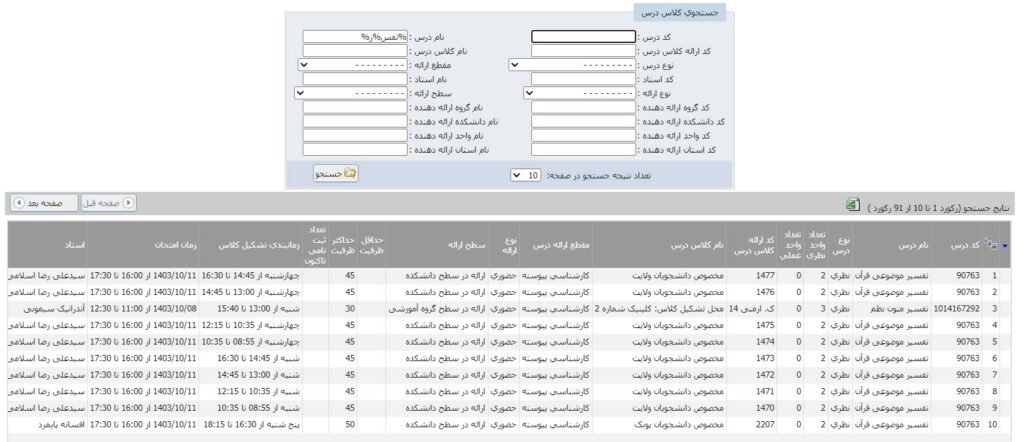This screenshot has width=1024, height=442.
Task: Click exam time 1403/10/08 cell
Action: [x=144, y=308]
